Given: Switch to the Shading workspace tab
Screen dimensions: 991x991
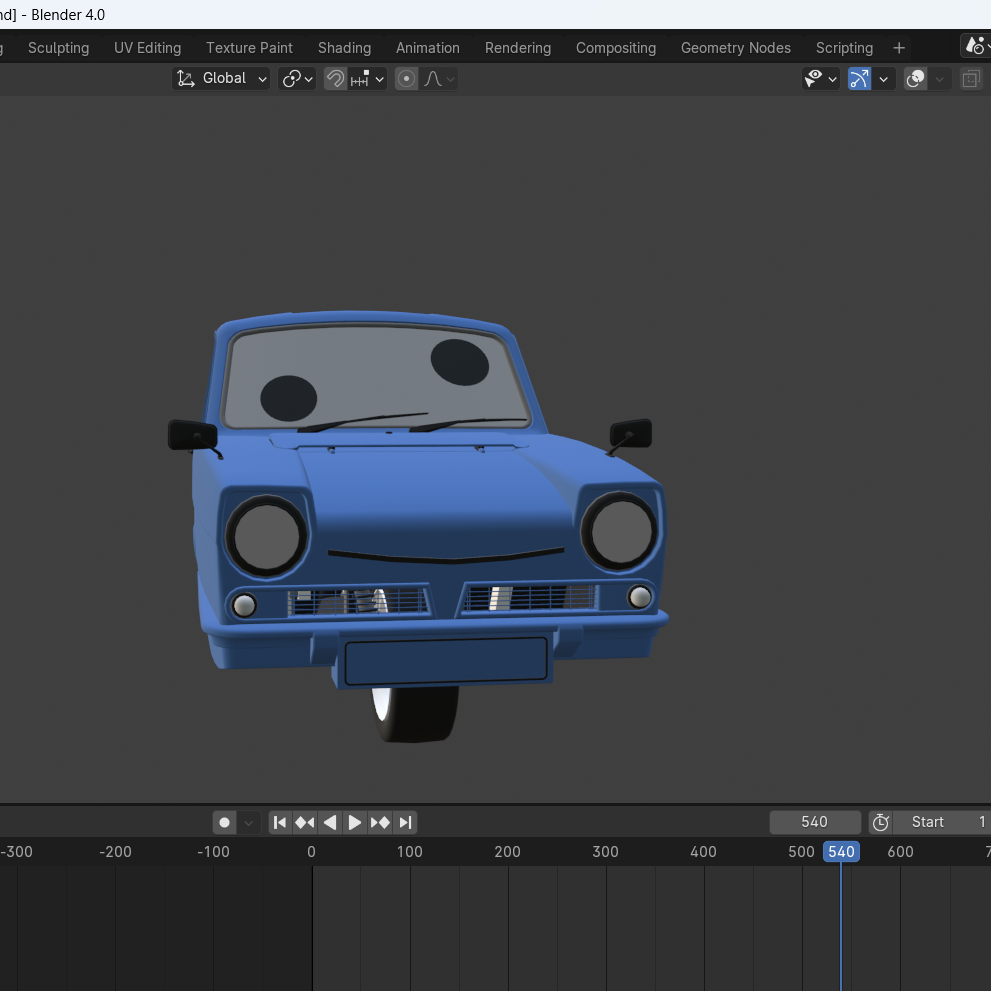Looking at the screenshot, I should point(344,48).
